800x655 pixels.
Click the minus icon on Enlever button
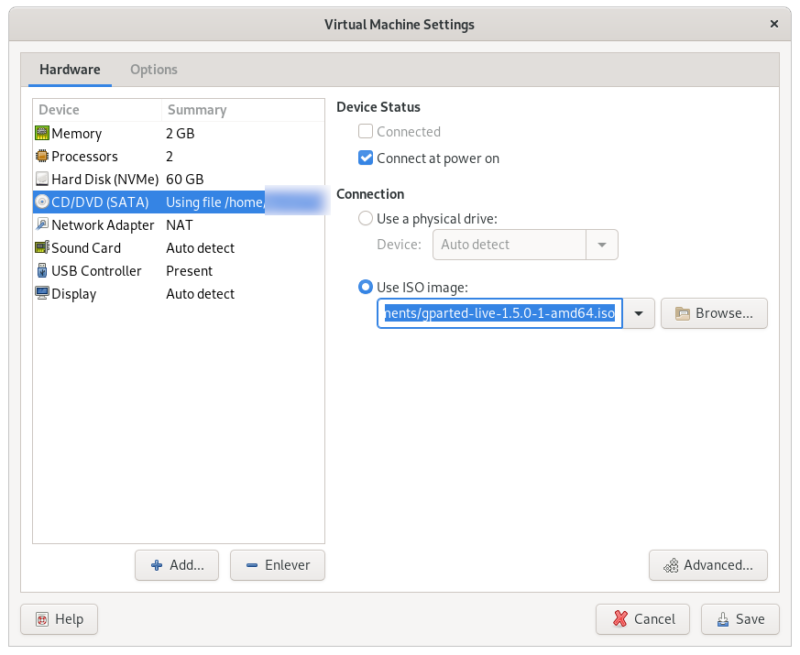click(252, 565)
